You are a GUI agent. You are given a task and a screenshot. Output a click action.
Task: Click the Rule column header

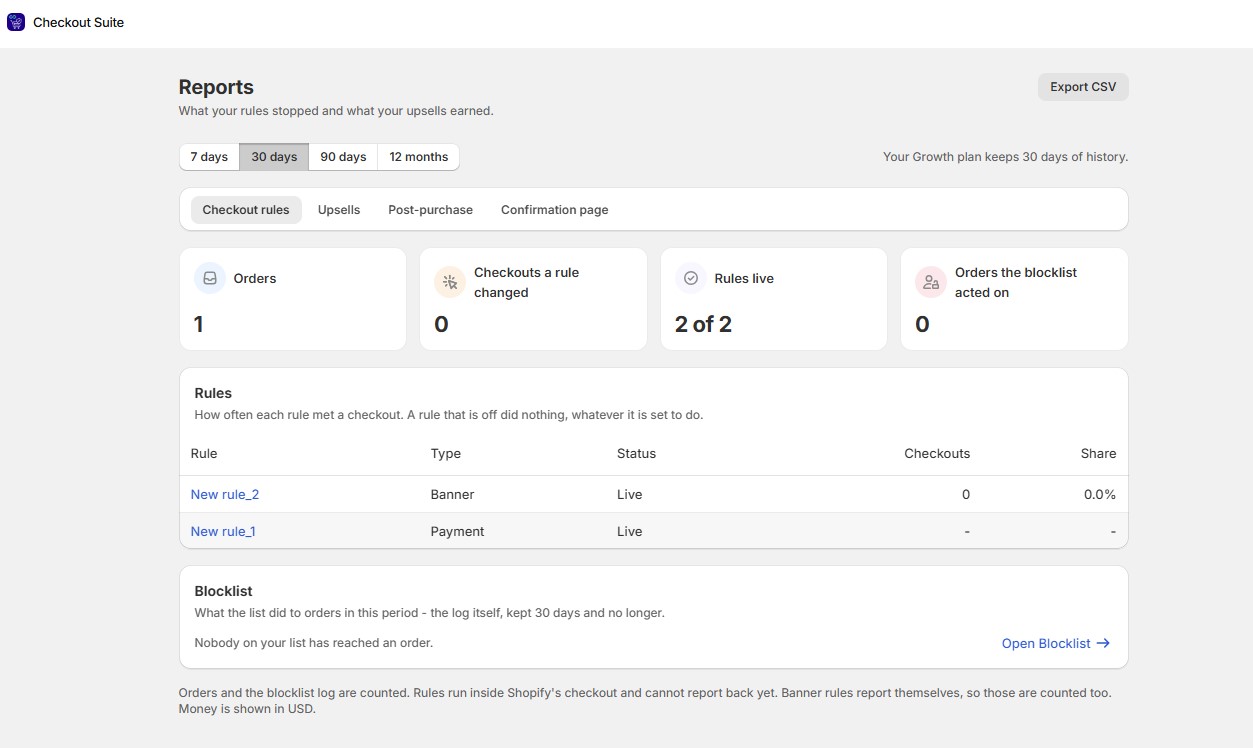pos(204,453)
